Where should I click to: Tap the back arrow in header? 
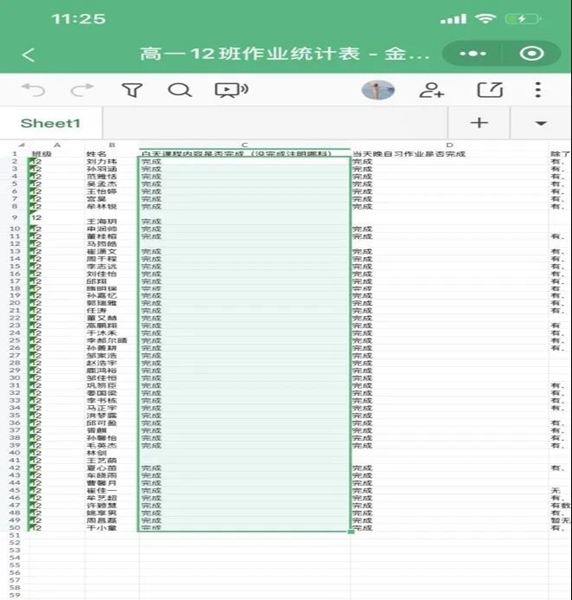click(29, 55)
